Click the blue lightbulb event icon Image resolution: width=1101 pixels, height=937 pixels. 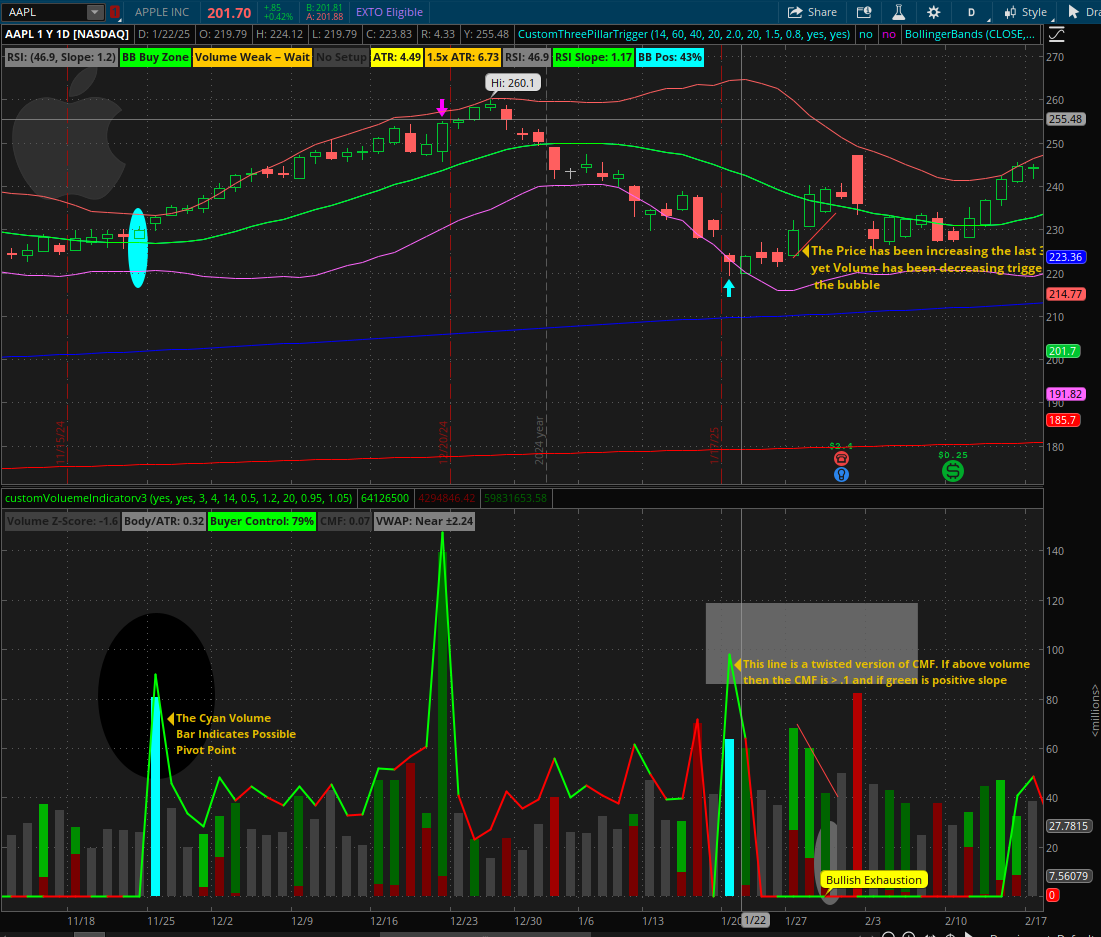tap(841, 475)
